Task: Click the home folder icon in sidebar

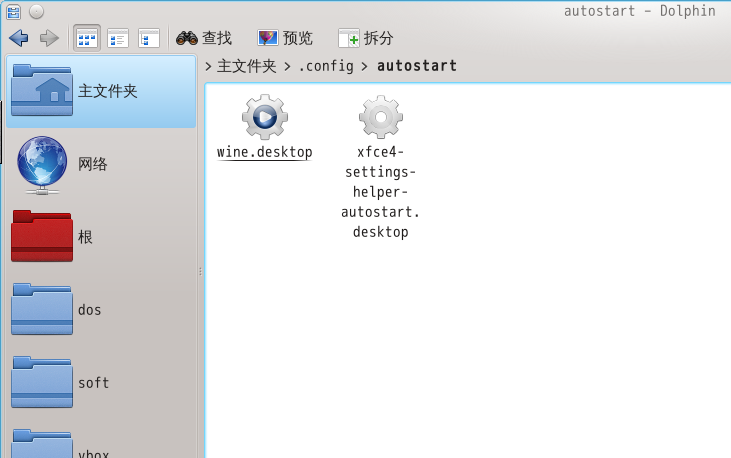Action: tap(42, 90)
